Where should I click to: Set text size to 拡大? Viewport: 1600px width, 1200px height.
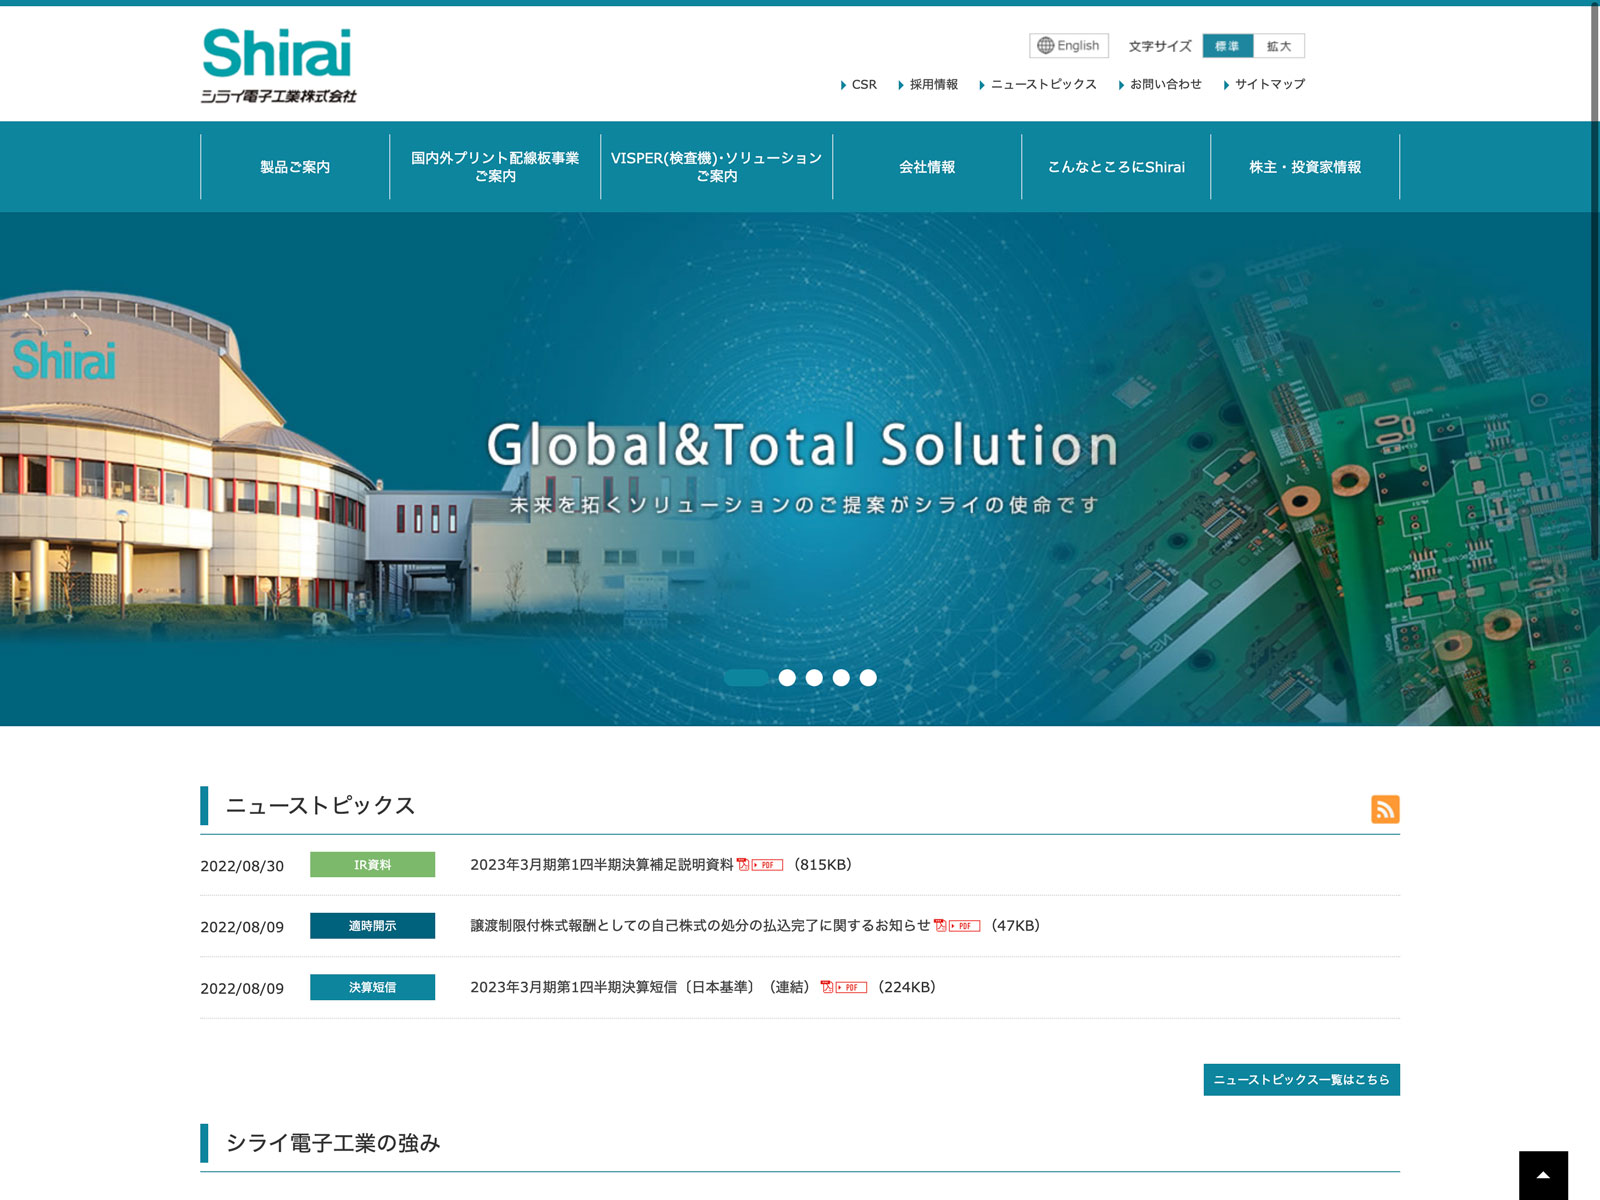[1278, 46]
